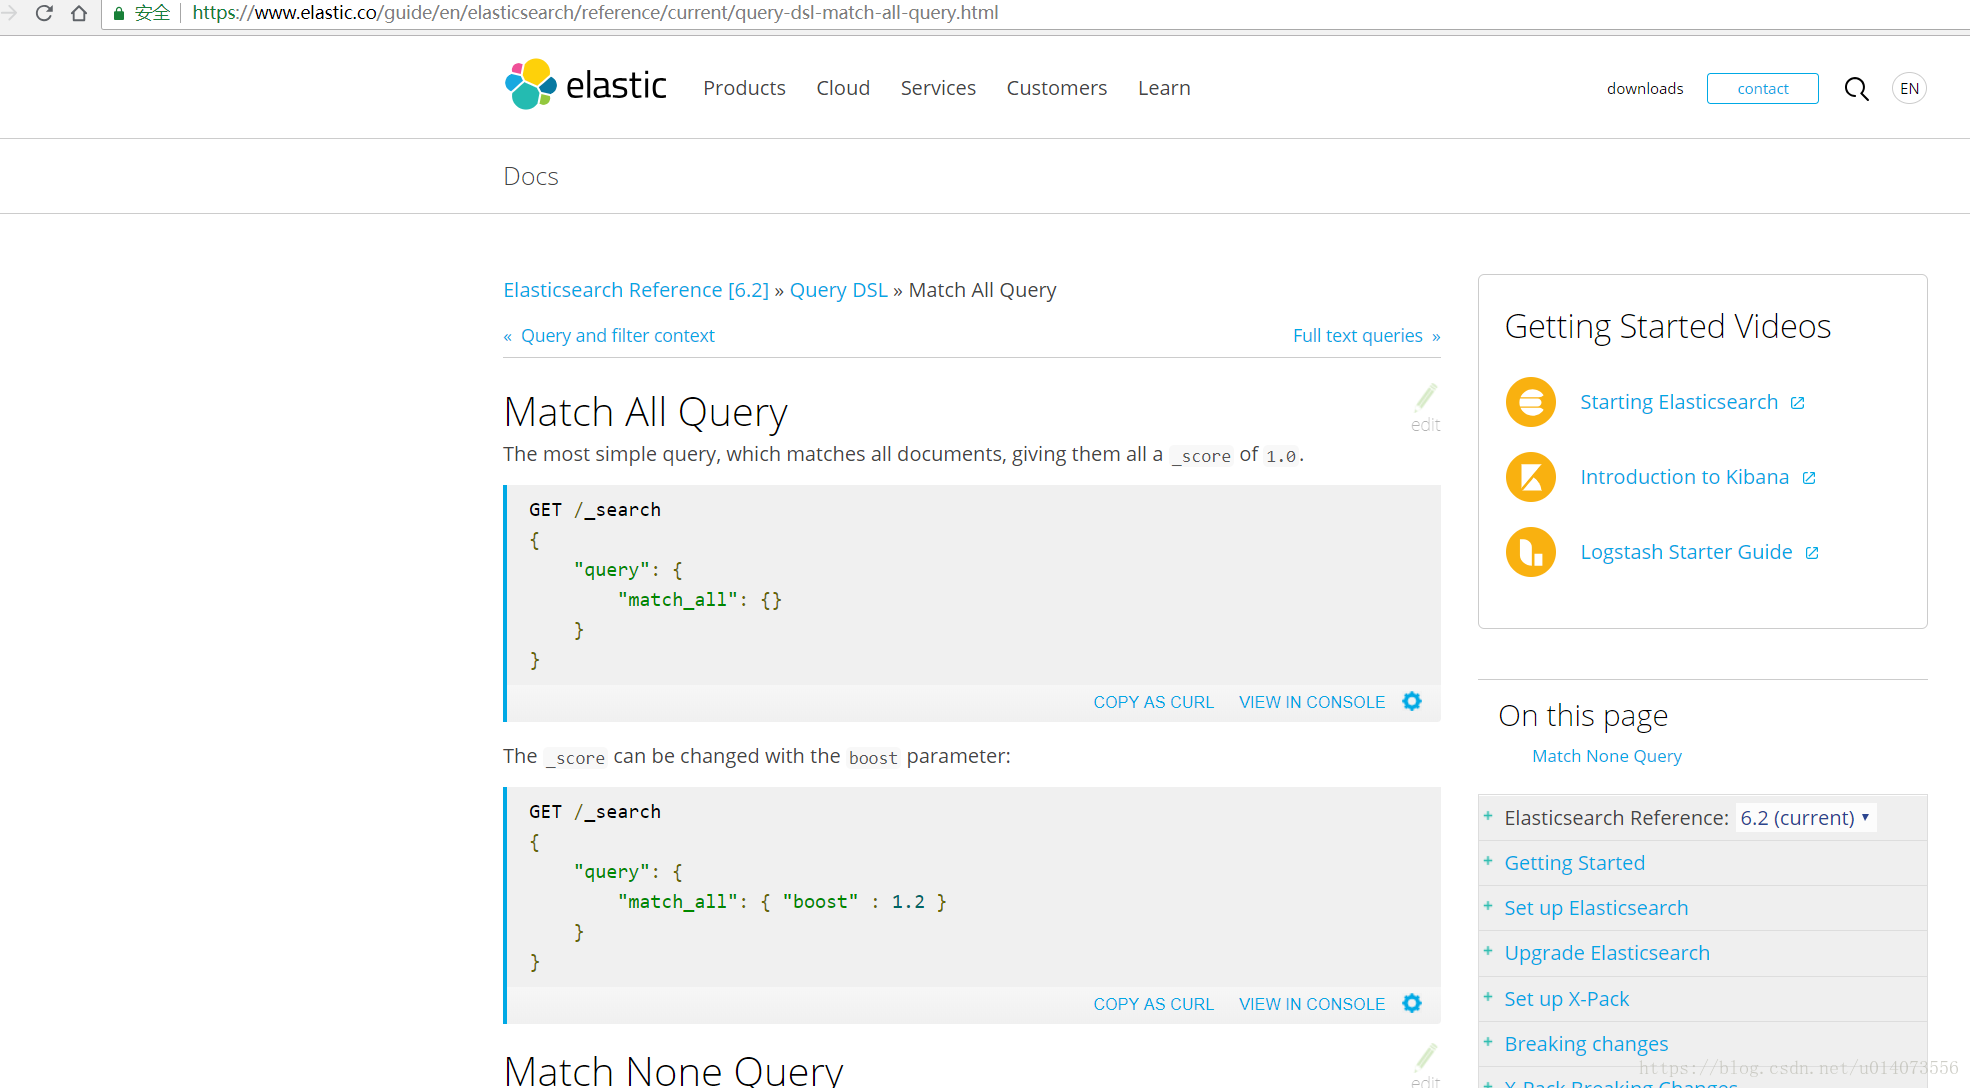
Task: Click the Match All Query heading
Action: pyautogui.click(x=645, y=412)
